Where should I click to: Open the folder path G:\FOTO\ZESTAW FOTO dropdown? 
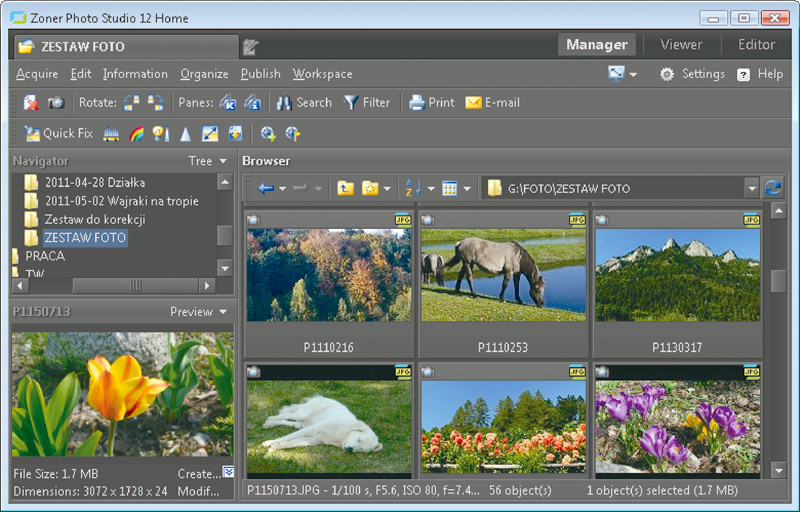(x=751, y=188)
